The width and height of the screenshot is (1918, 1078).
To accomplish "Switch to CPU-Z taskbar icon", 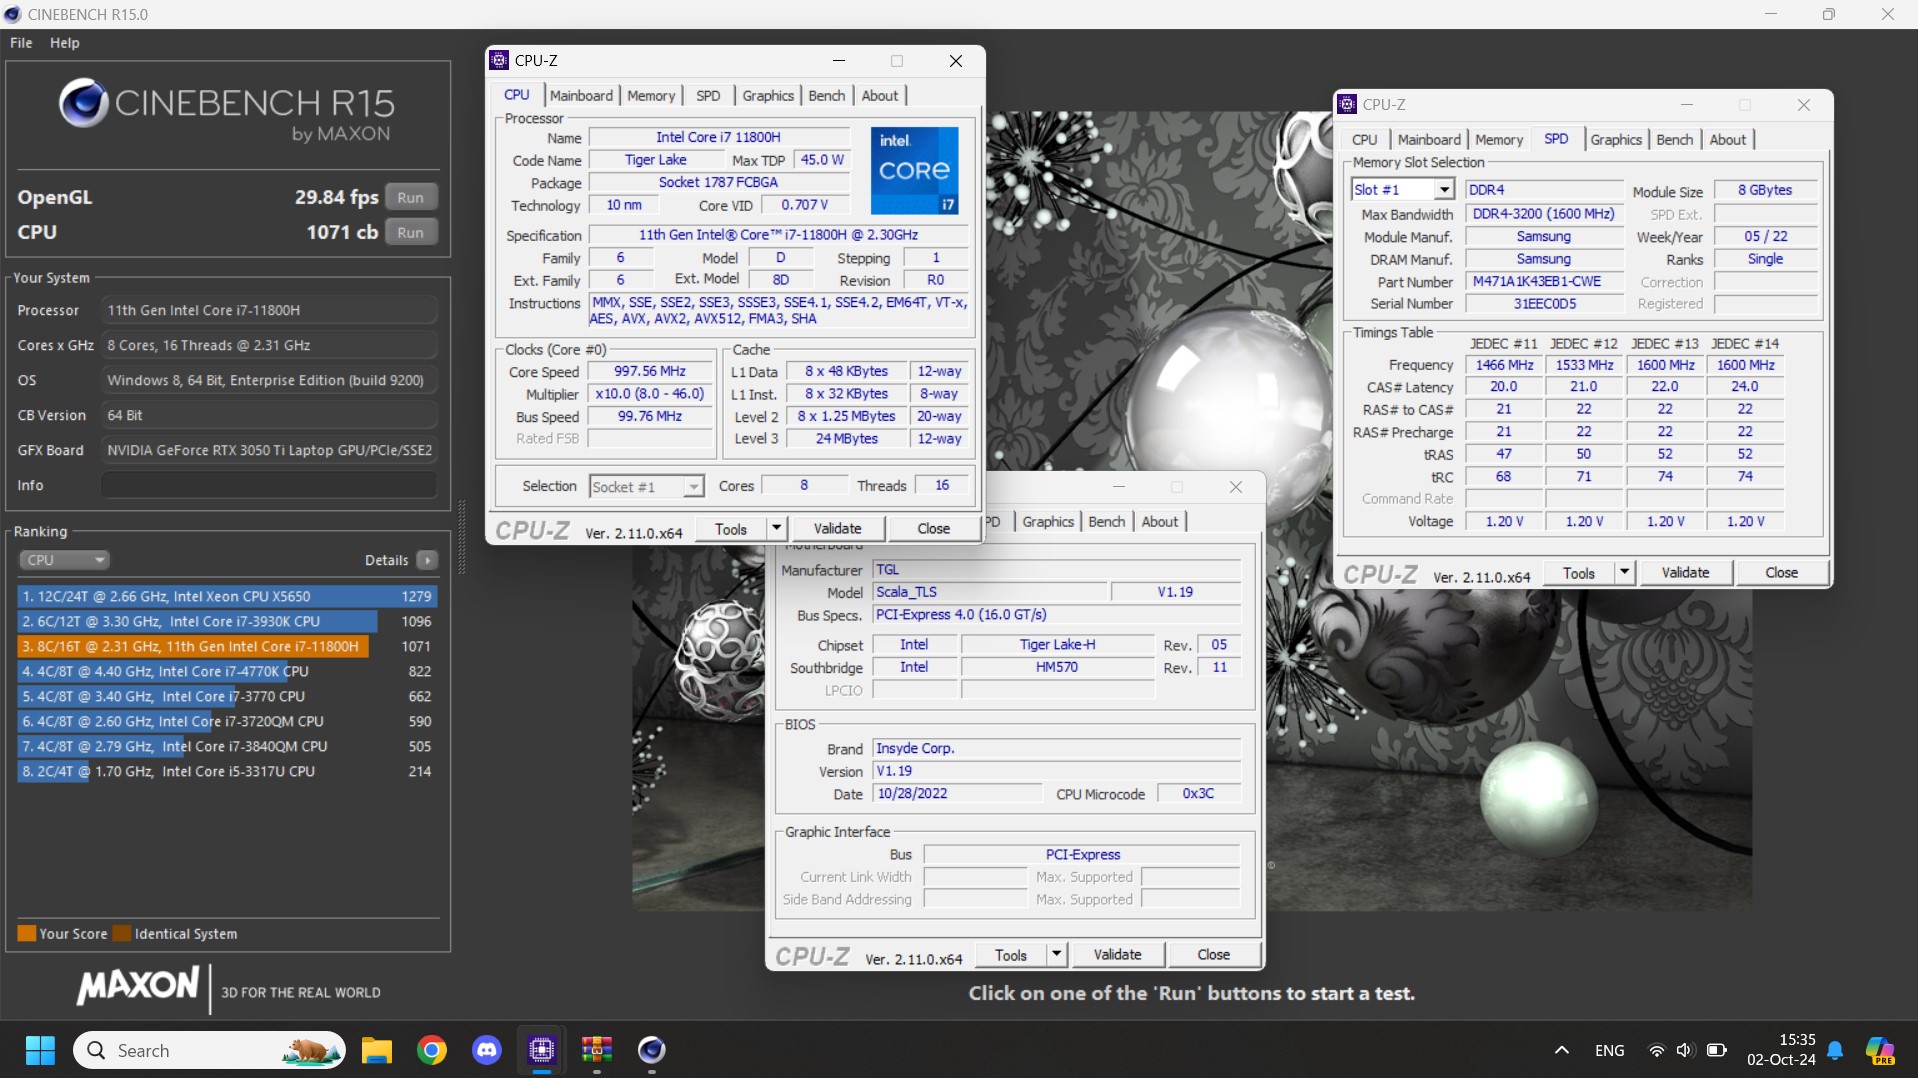I will coord(542,1050).
